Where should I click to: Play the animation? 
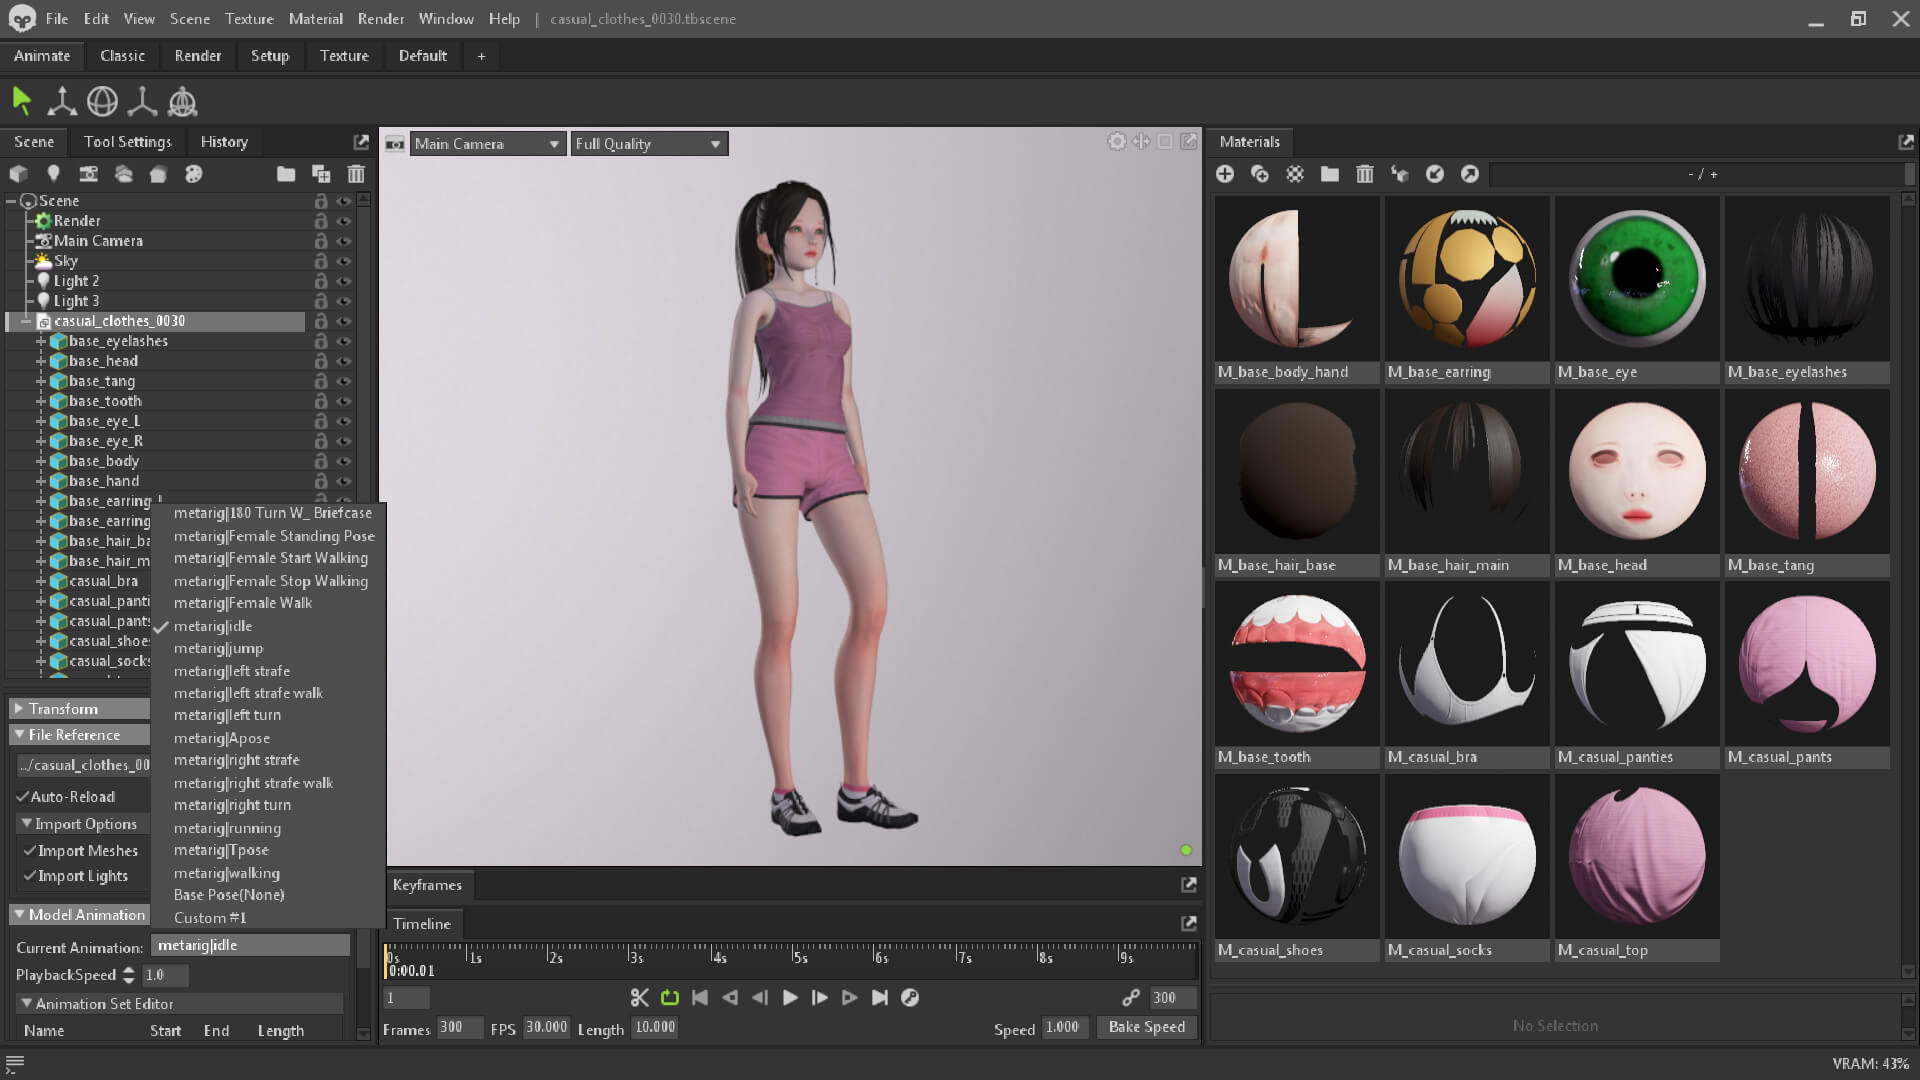(790, 997)
